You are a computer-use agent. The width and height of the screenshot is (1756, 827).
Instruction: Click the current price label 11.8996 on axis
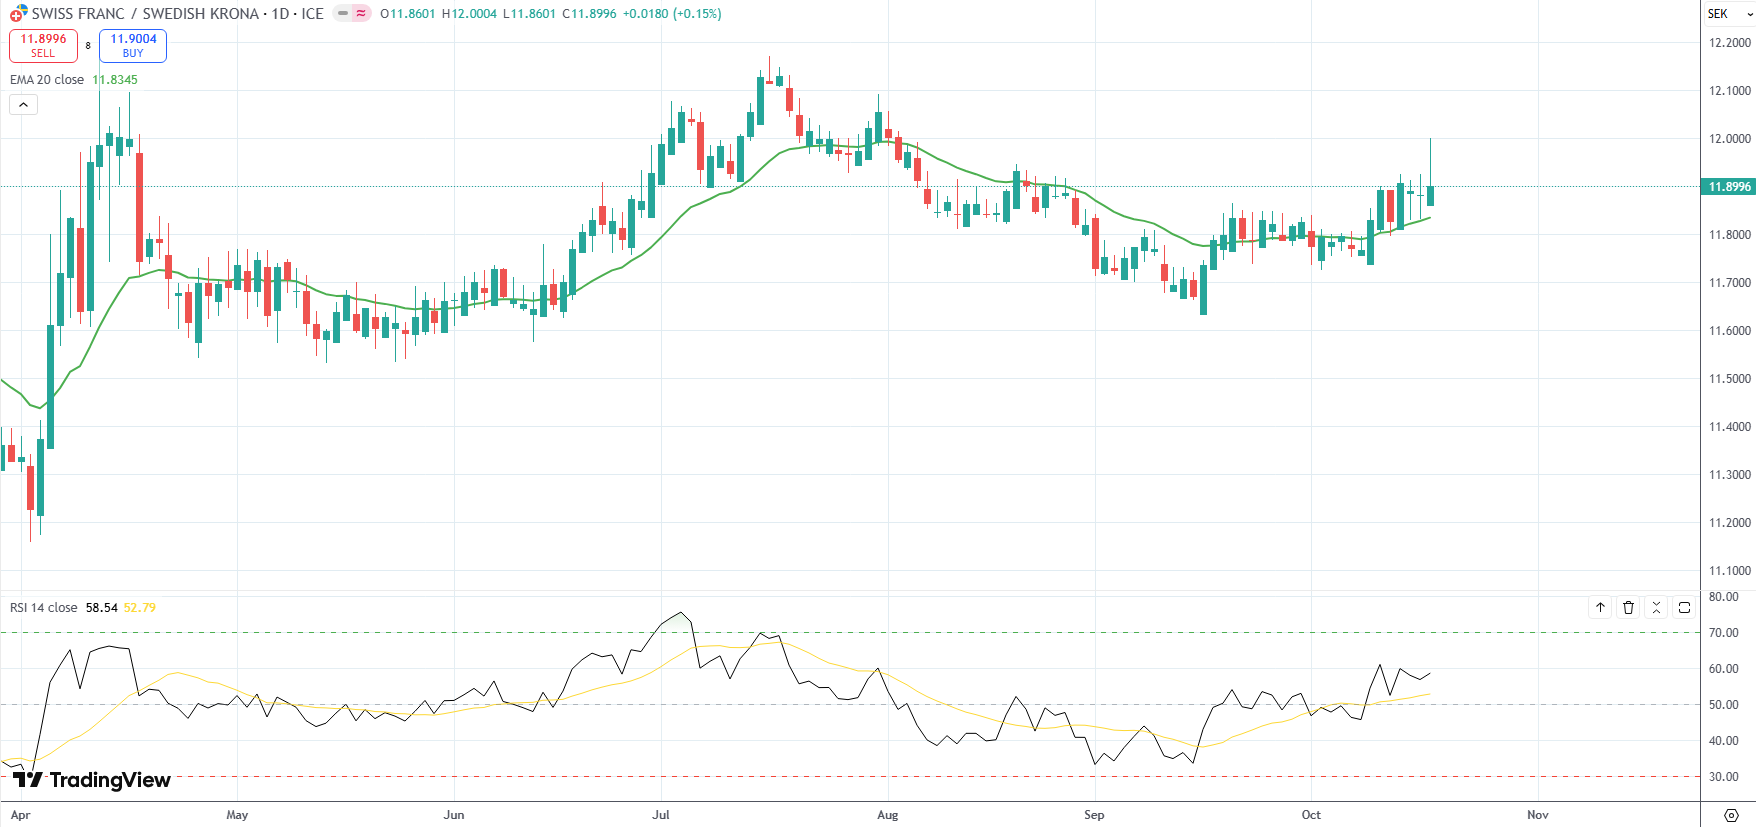1729,187
